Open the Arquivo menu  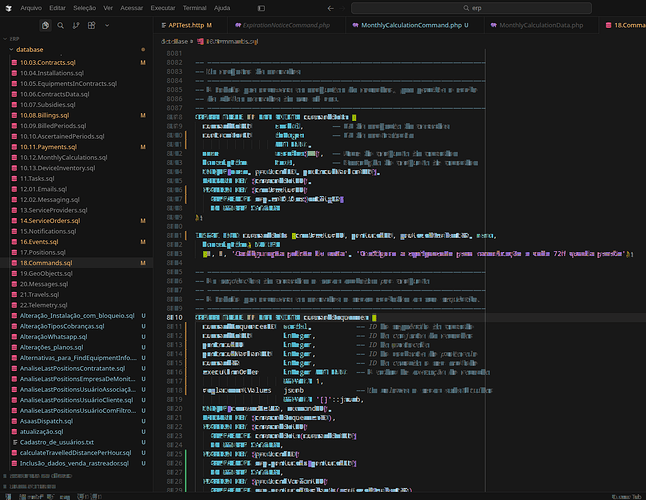(x=31, y=8)
